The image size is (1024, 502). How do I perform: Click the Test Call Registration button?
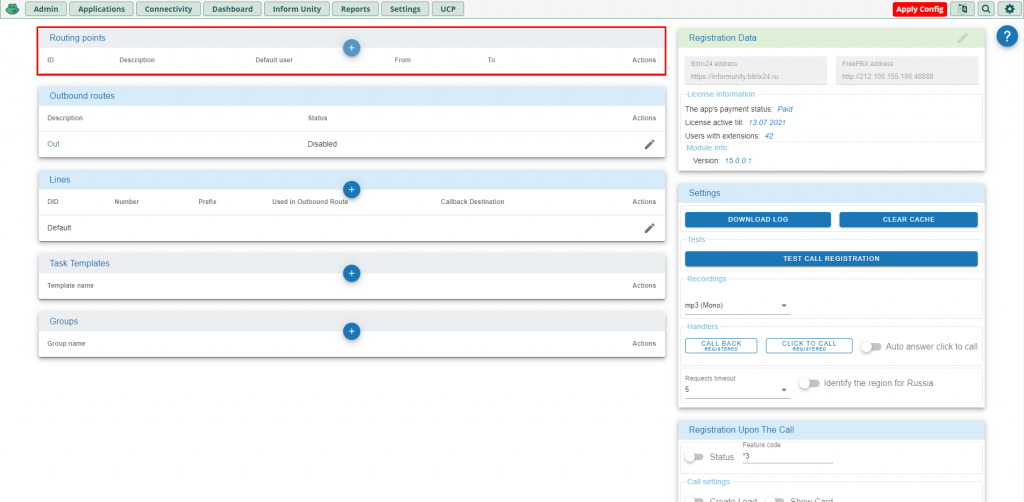tap(831, 259)
